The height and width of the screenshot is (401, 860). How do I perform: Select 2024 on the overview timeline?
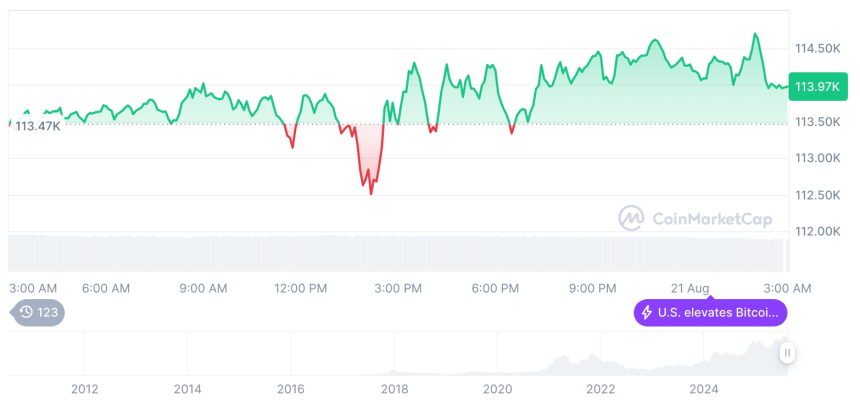(x=704, y=388)
